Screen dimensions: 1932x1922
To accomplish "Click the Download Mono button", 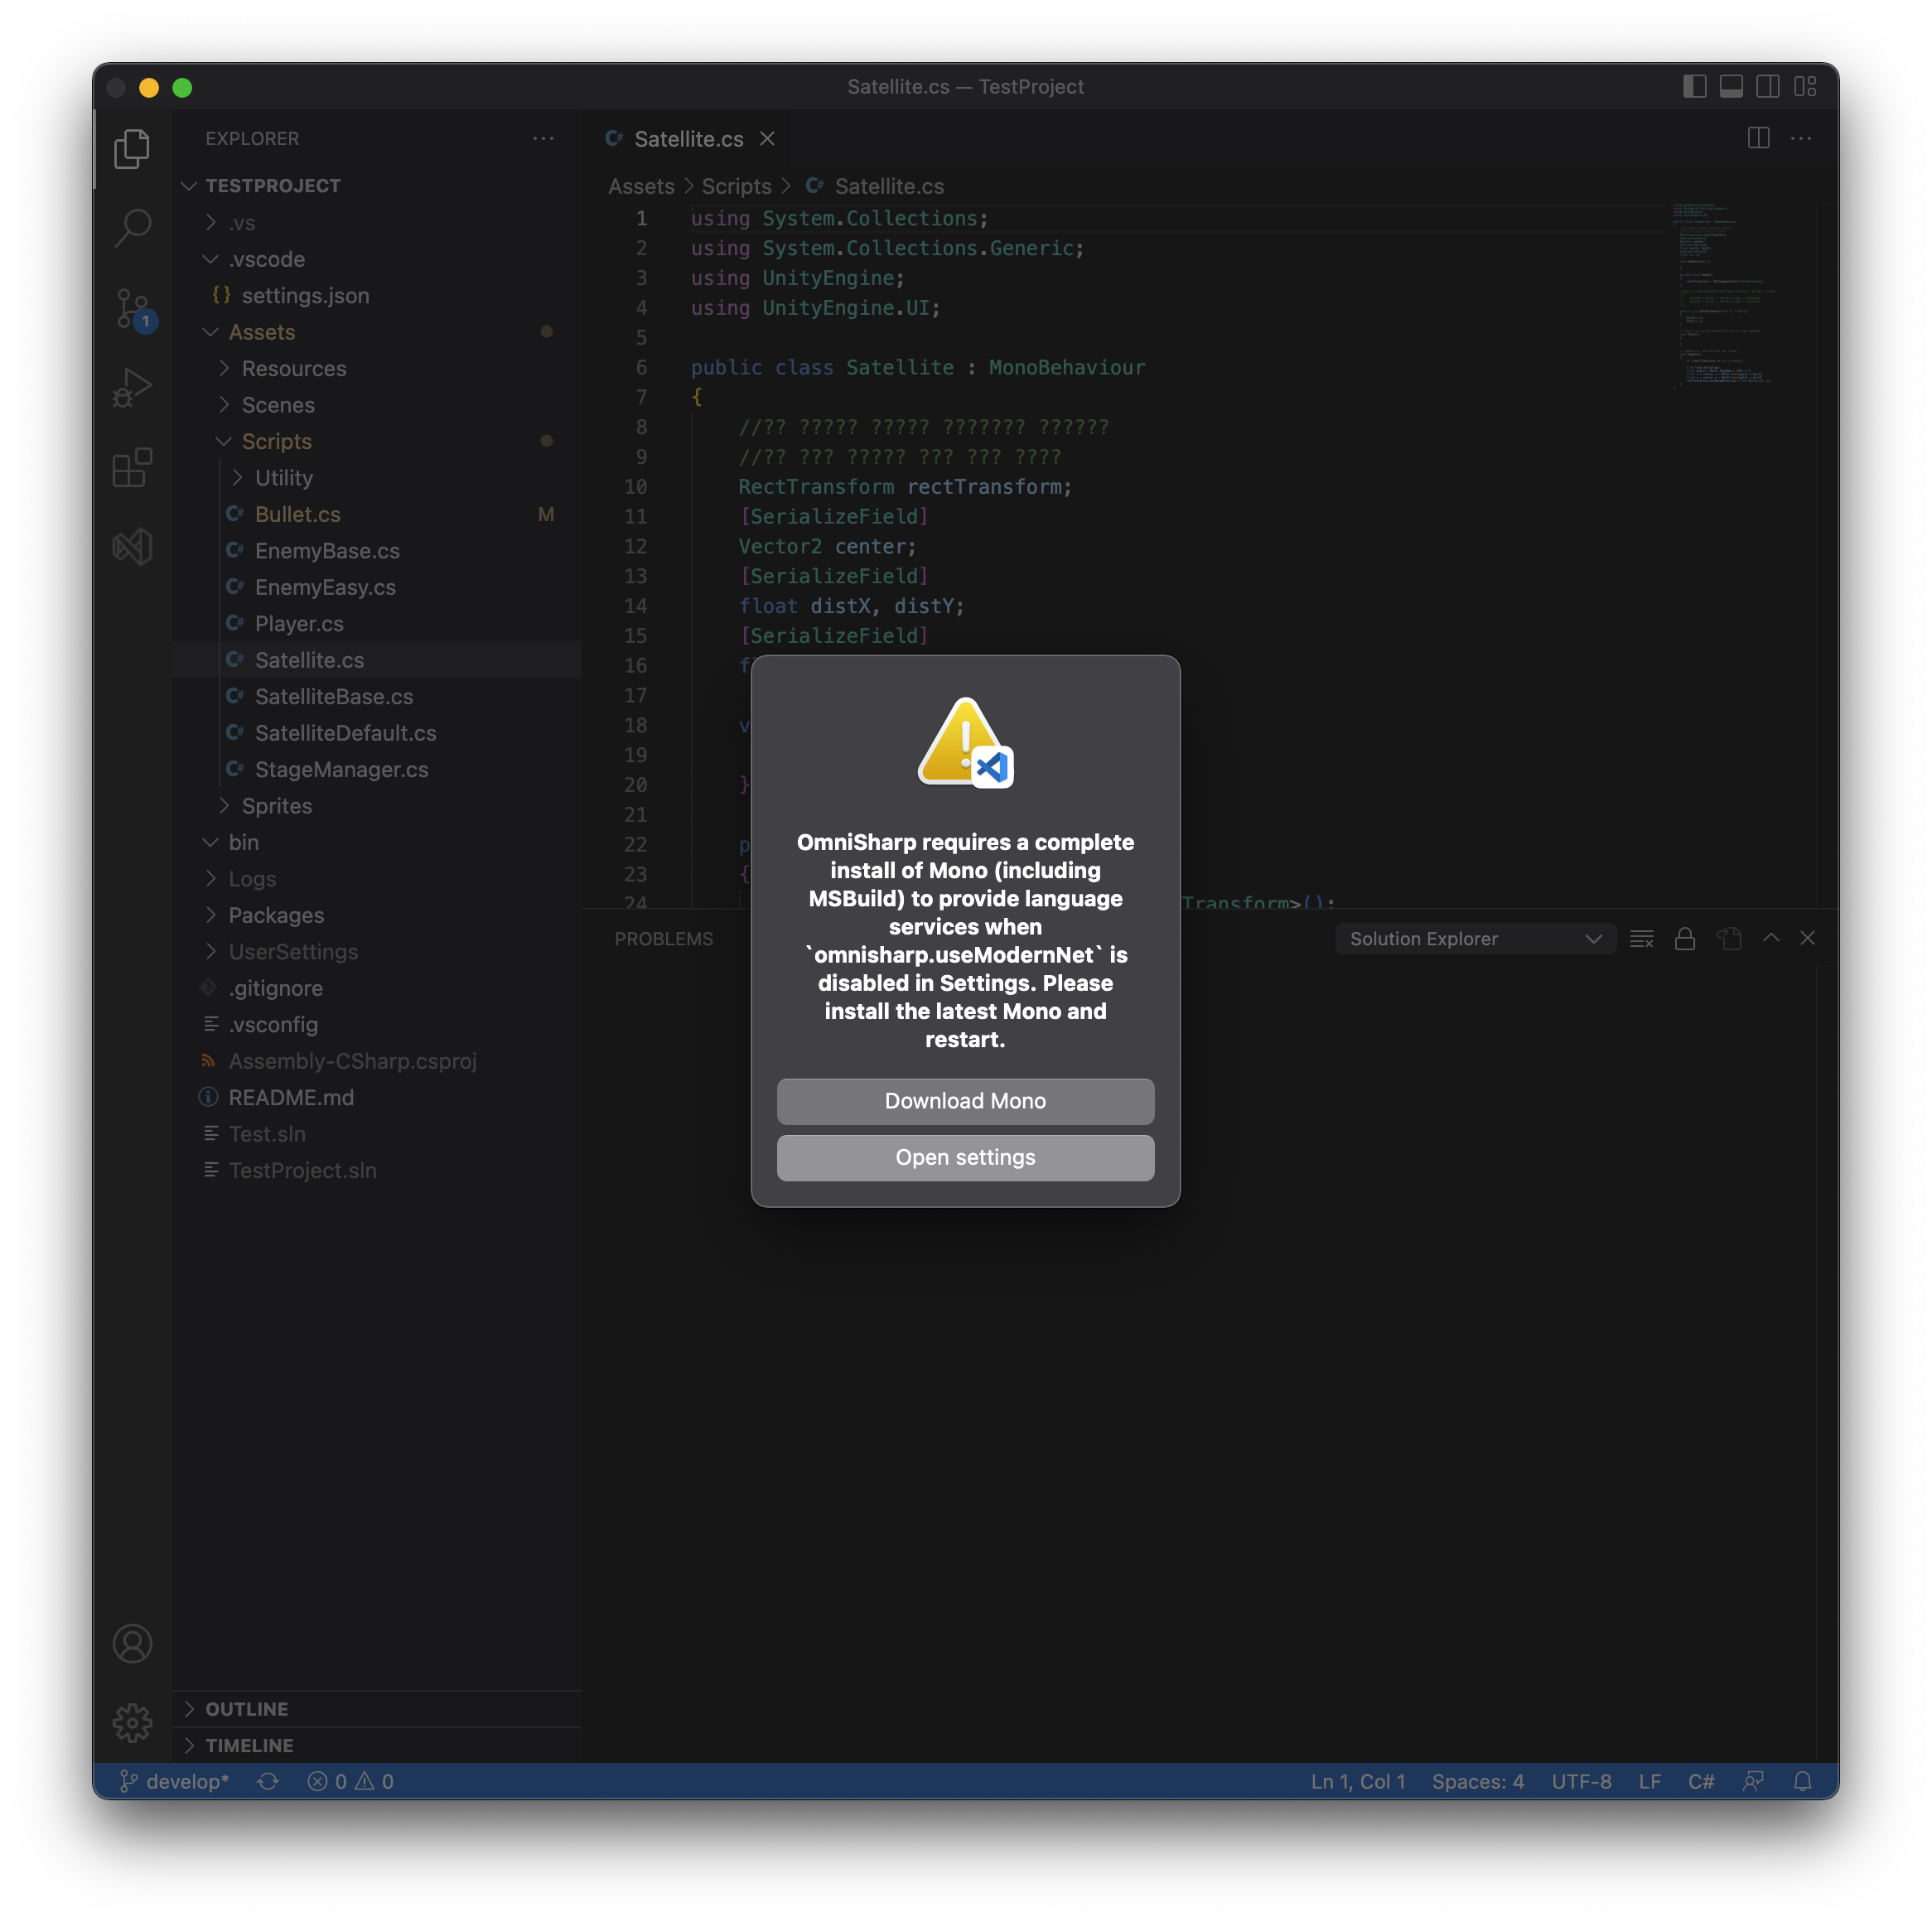I will click(x=965, y=1101).
